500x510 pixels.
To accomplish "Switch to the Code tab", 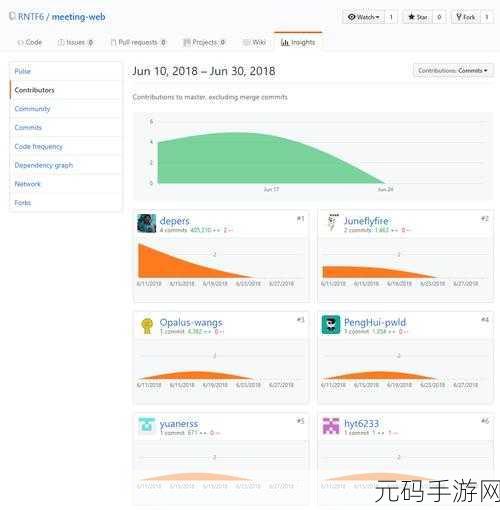I will [x=30, y=42].
